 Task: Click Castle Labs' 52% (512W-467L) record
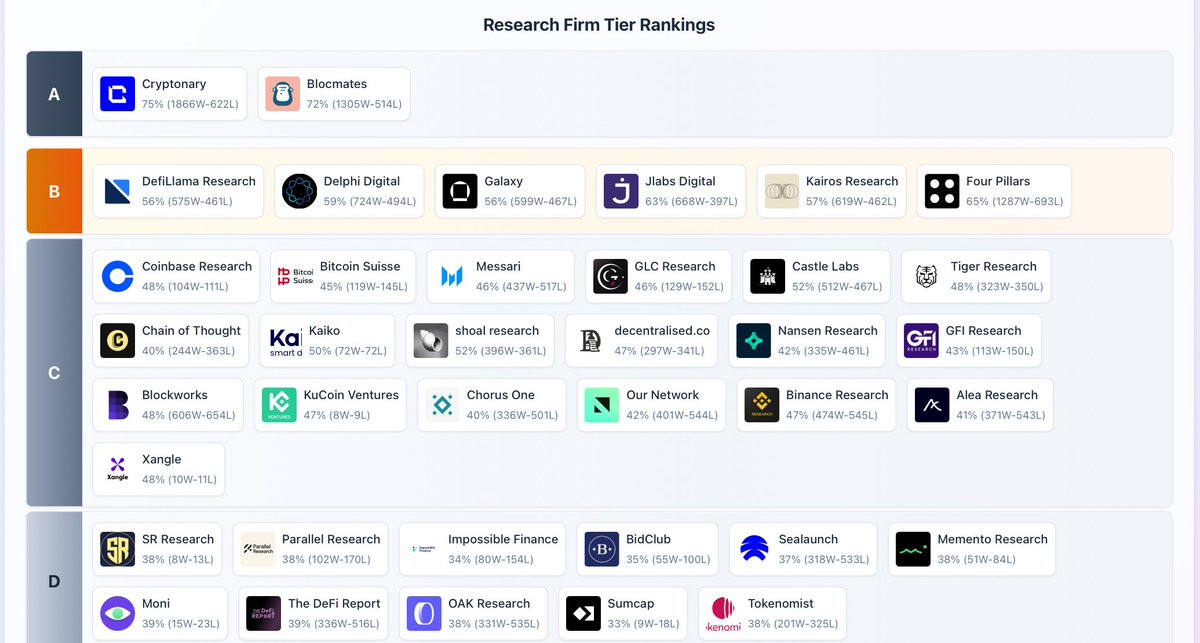837,286
